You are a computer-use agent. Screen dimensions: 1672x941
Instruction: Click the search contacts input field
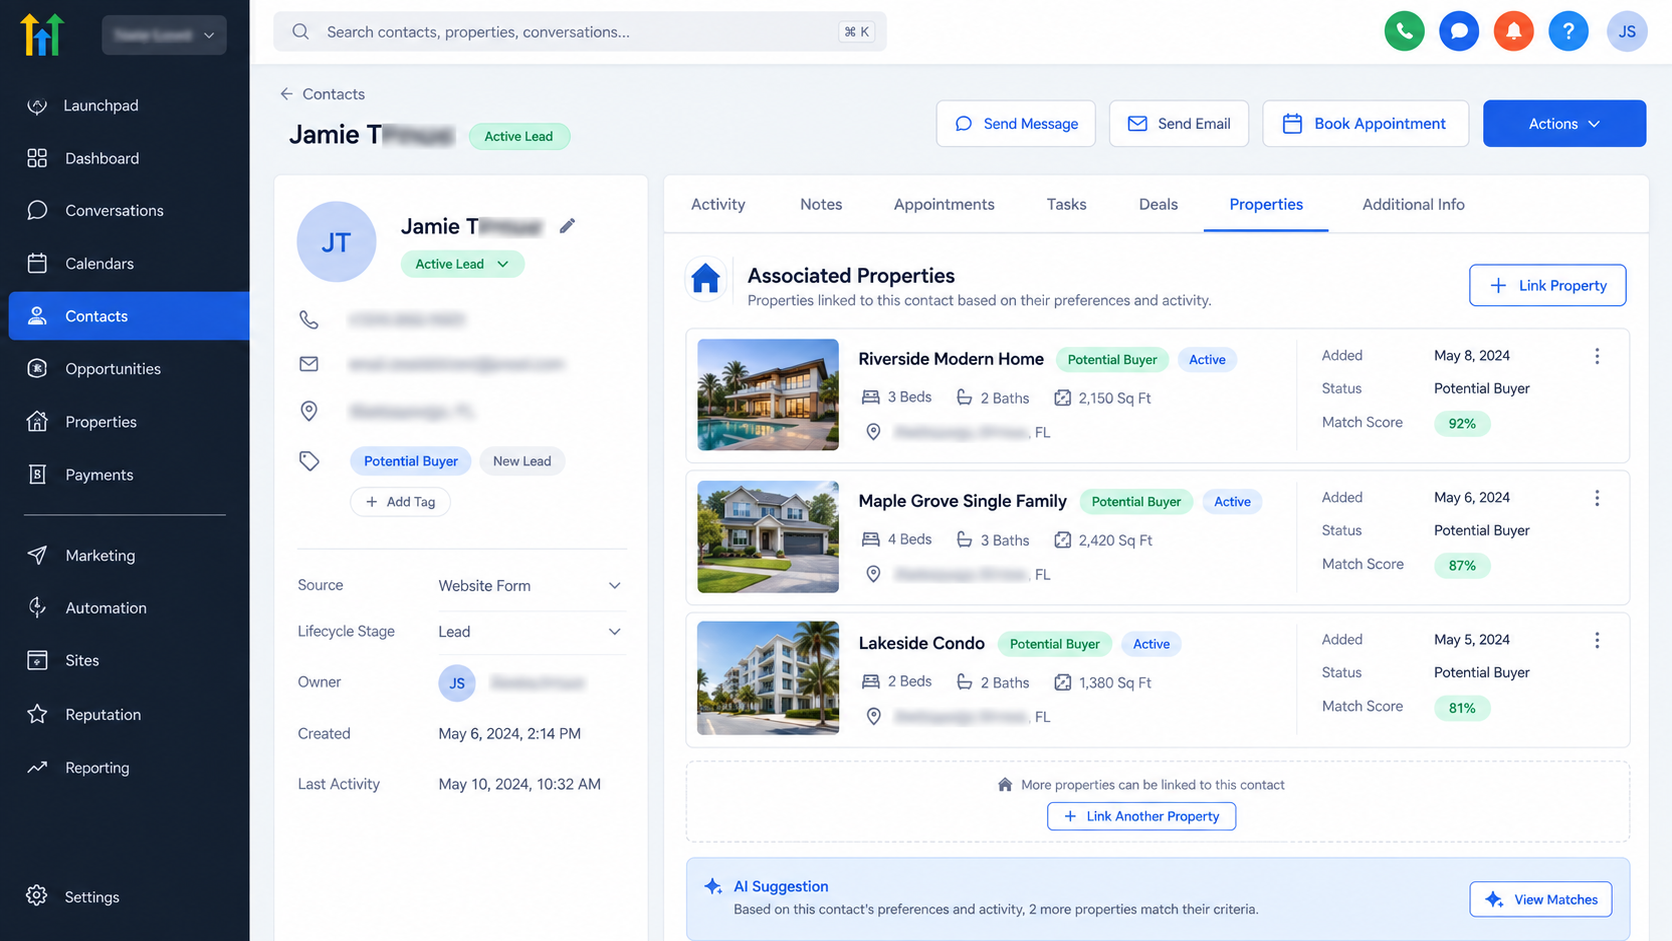point(580,32)
